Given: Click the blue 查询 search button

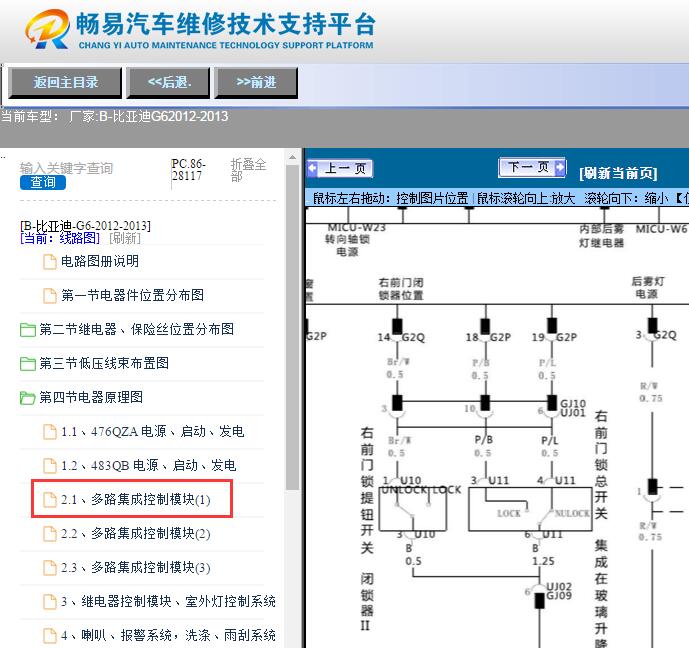Looking at the screenshot, I should point(43,182).
